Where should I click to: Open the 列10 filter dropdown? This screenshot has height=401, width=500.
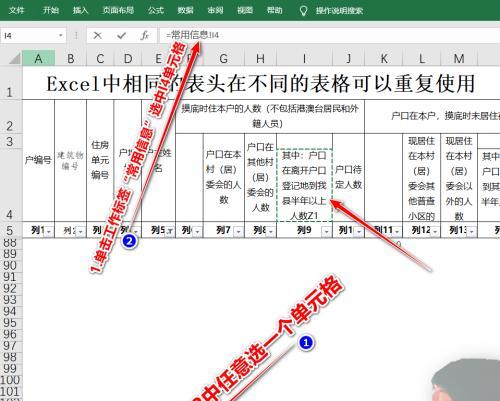[359, 231]
